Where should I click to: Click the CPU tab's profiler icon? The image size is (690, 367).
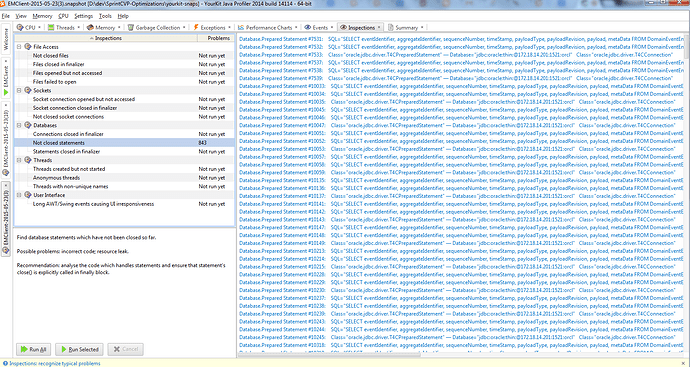[20, 27]
